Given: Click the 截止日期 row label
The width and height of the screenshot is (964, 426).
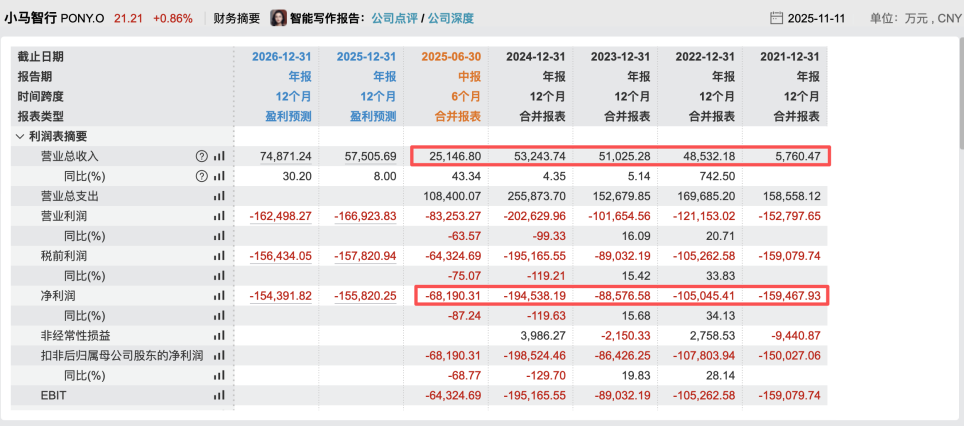Looking at the screenshot, I should click(41, 57).
